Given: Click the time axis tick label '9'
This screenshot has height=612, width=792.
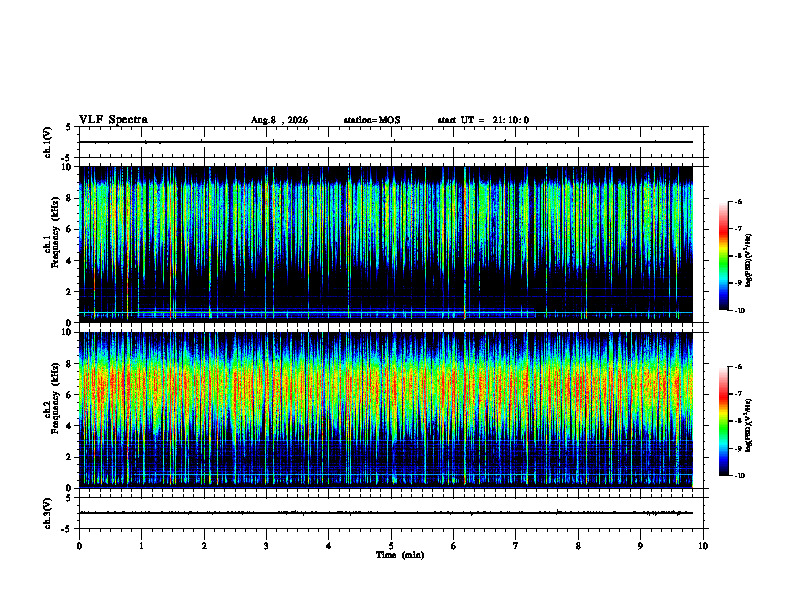Looking at the screenshot, I should tap(640, 546).
